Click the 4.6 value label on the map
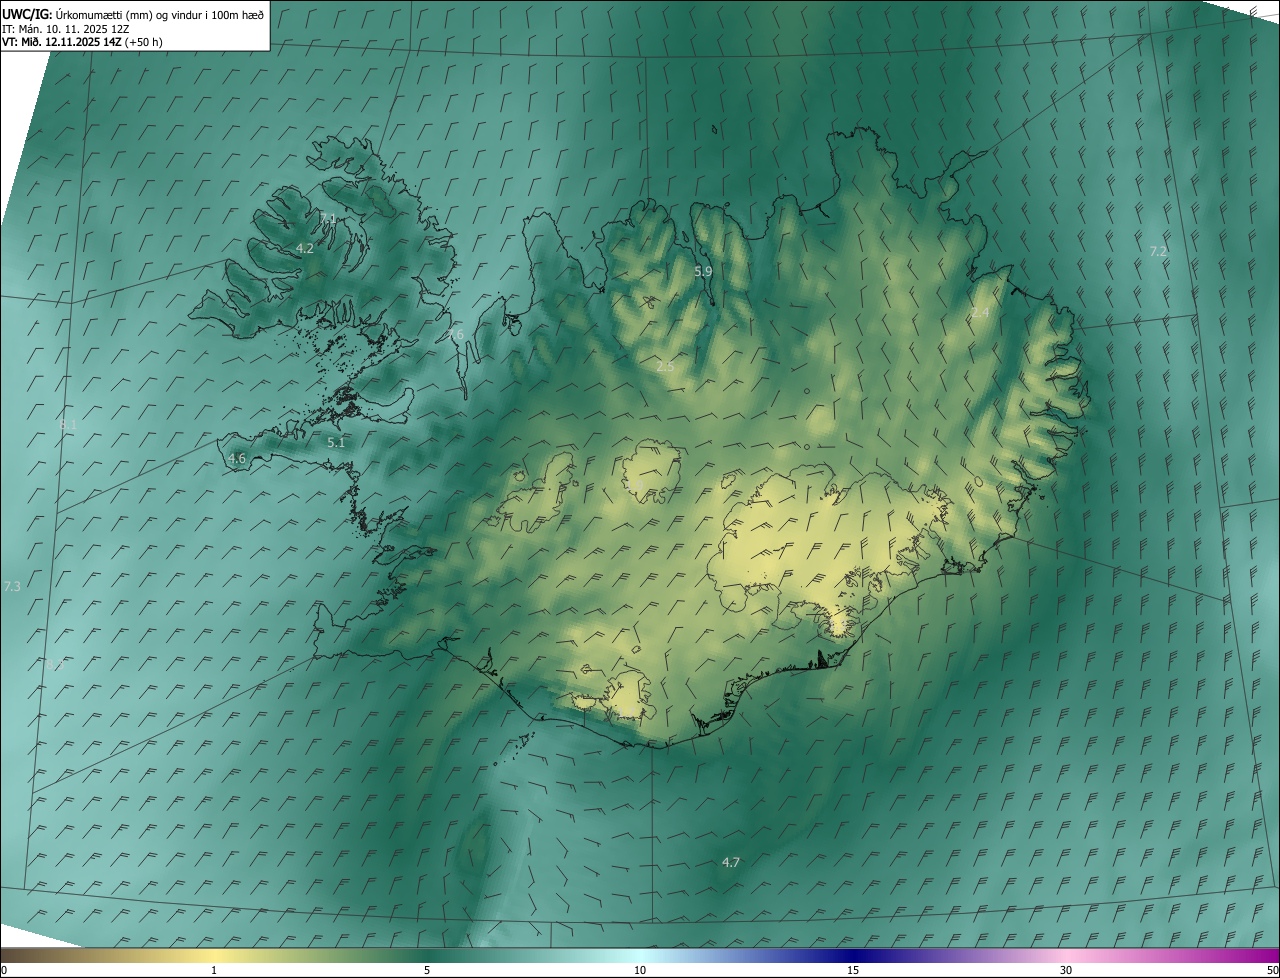The width and height of the screenshot is (1280, 978). pos(237,459)
